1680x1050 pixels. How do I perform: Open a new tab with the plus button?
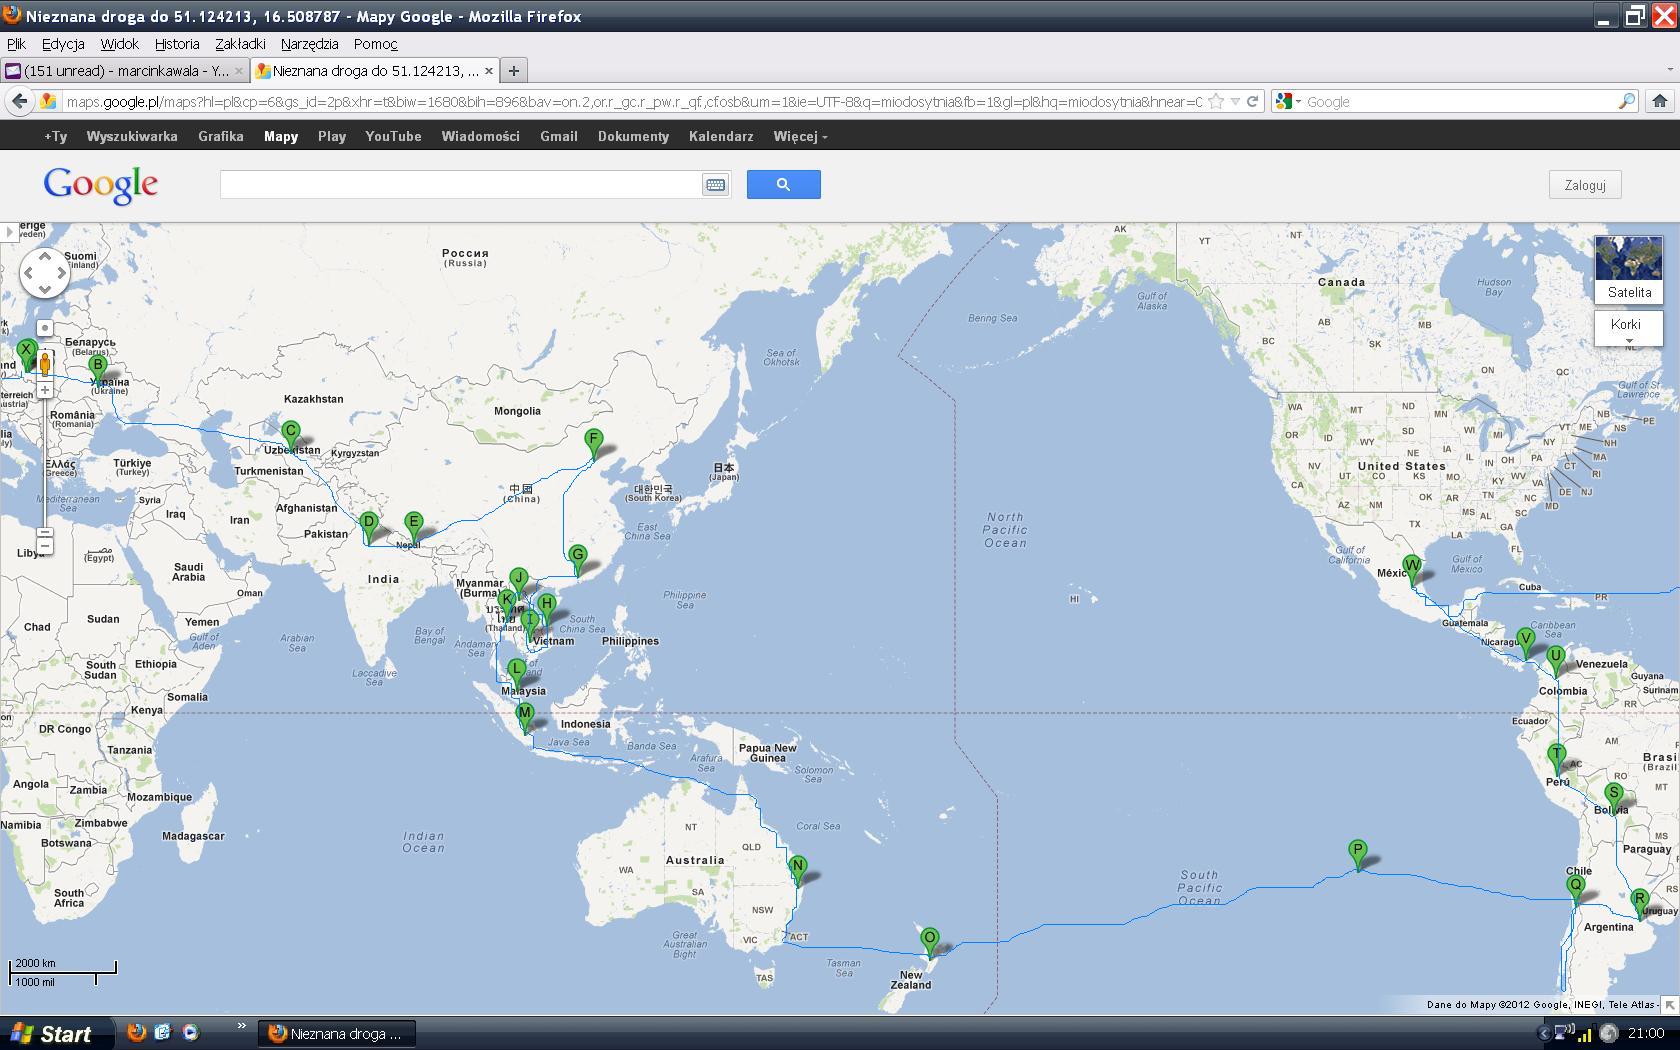(513, 71)
